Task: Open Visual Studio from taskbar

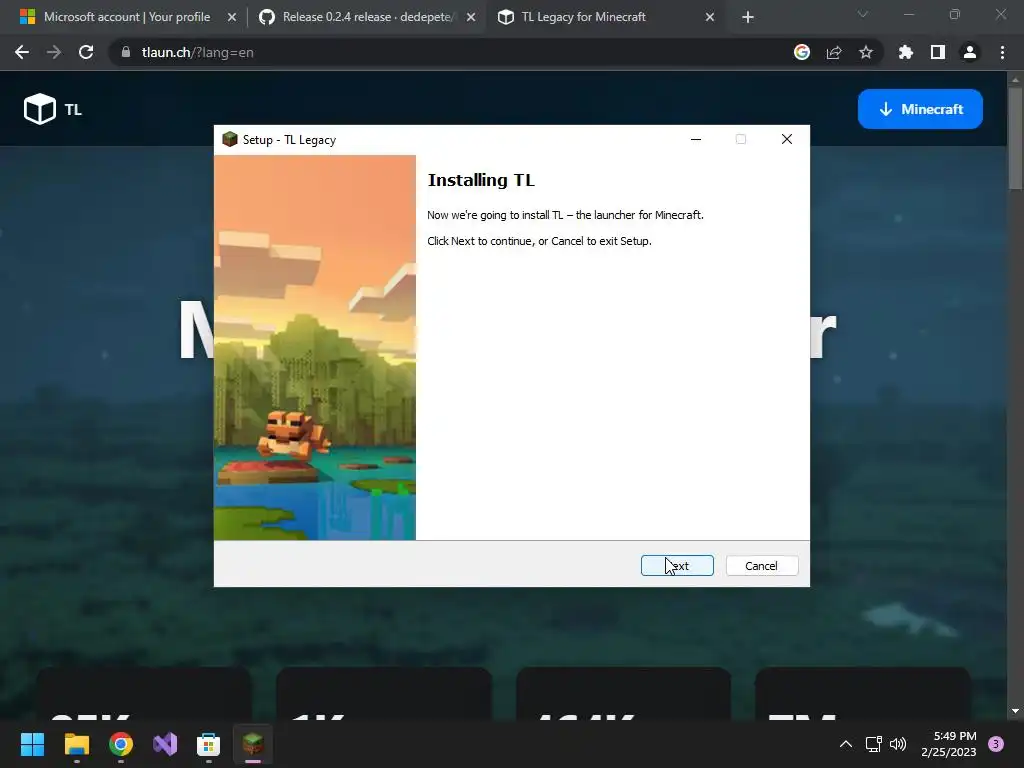Action: (165, 744)
